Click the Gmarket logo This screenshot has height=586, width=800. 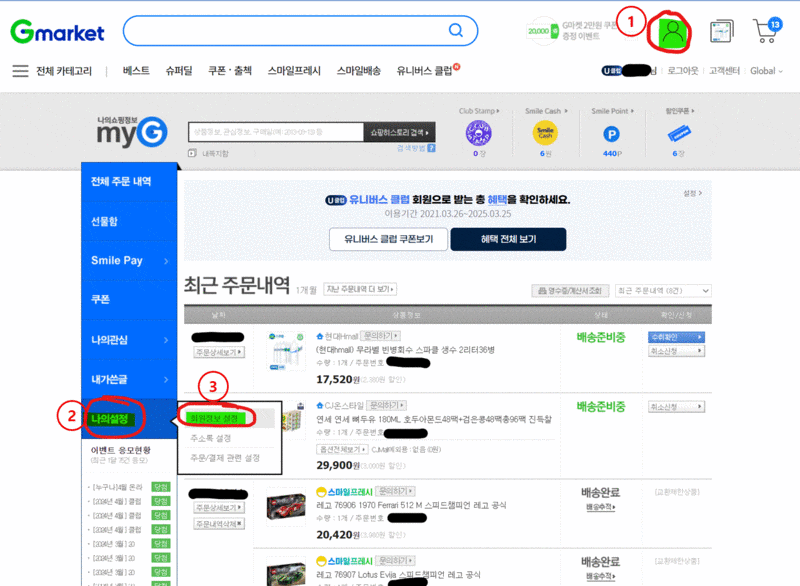[x=57, y=32]
